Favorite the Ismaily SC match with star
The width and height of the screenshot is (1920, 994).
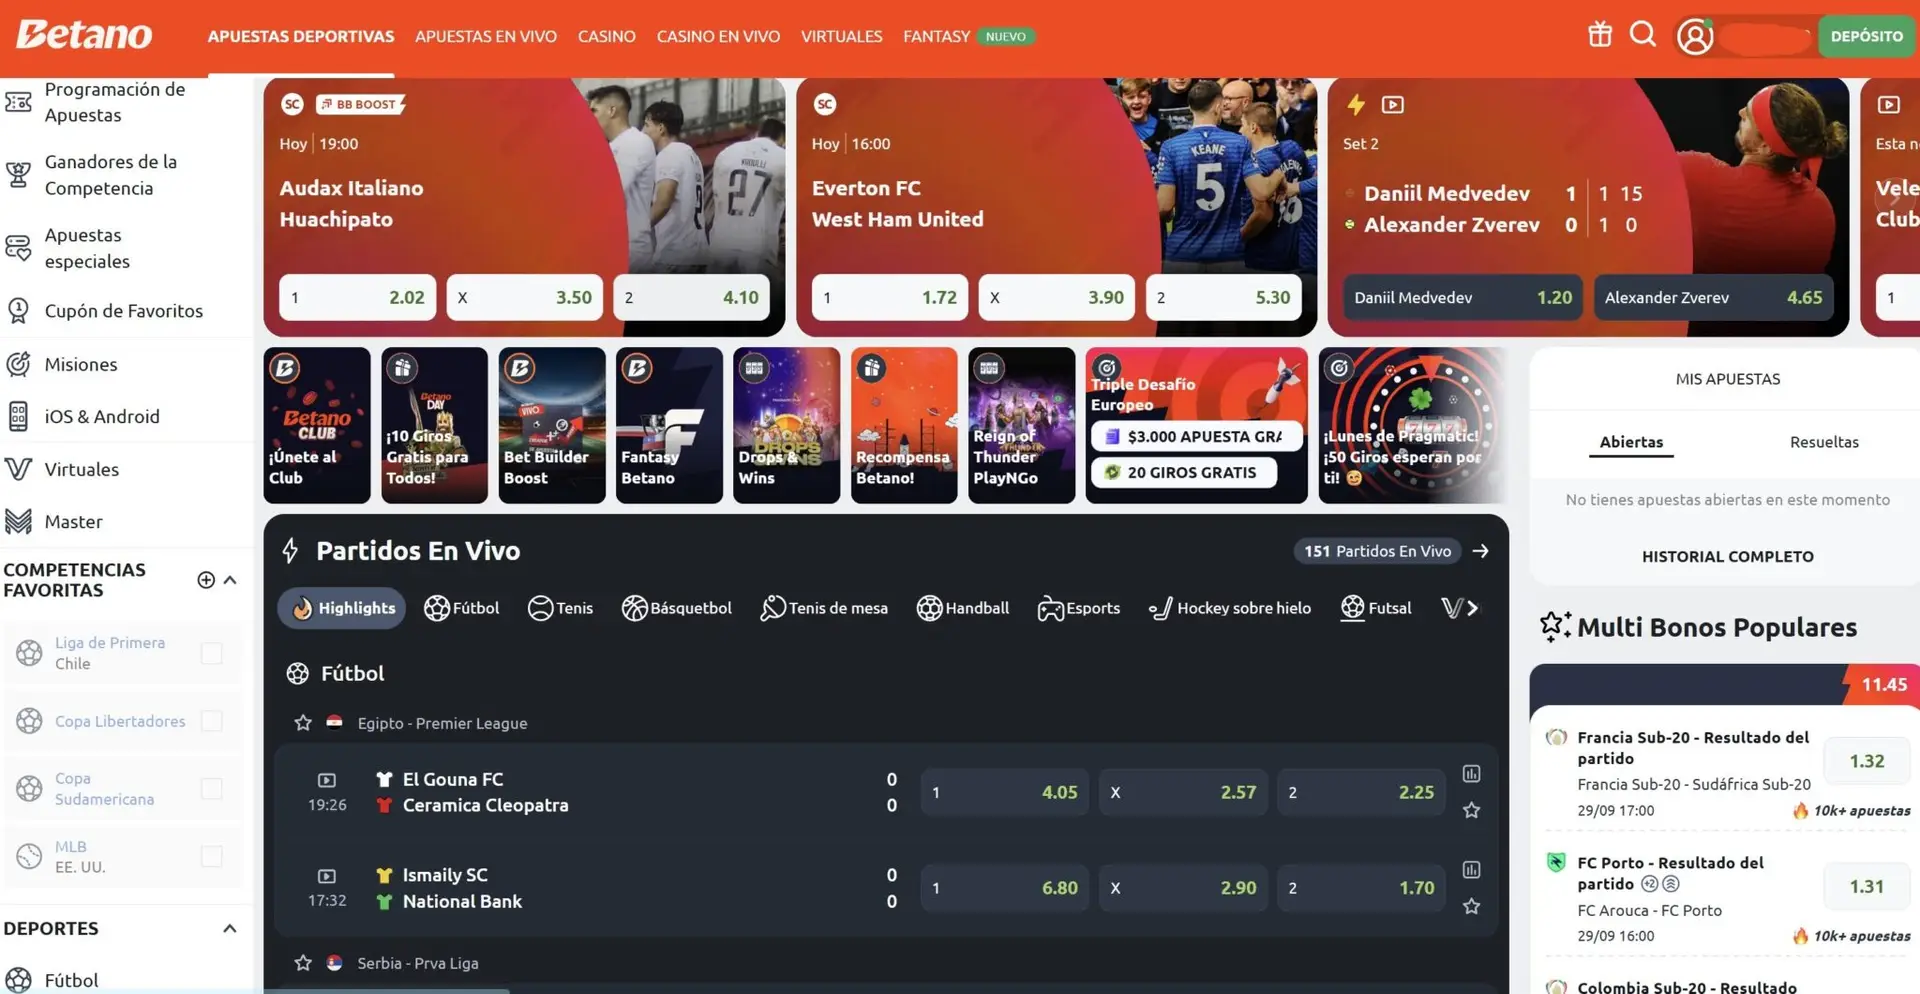(x=1471, y=907)
